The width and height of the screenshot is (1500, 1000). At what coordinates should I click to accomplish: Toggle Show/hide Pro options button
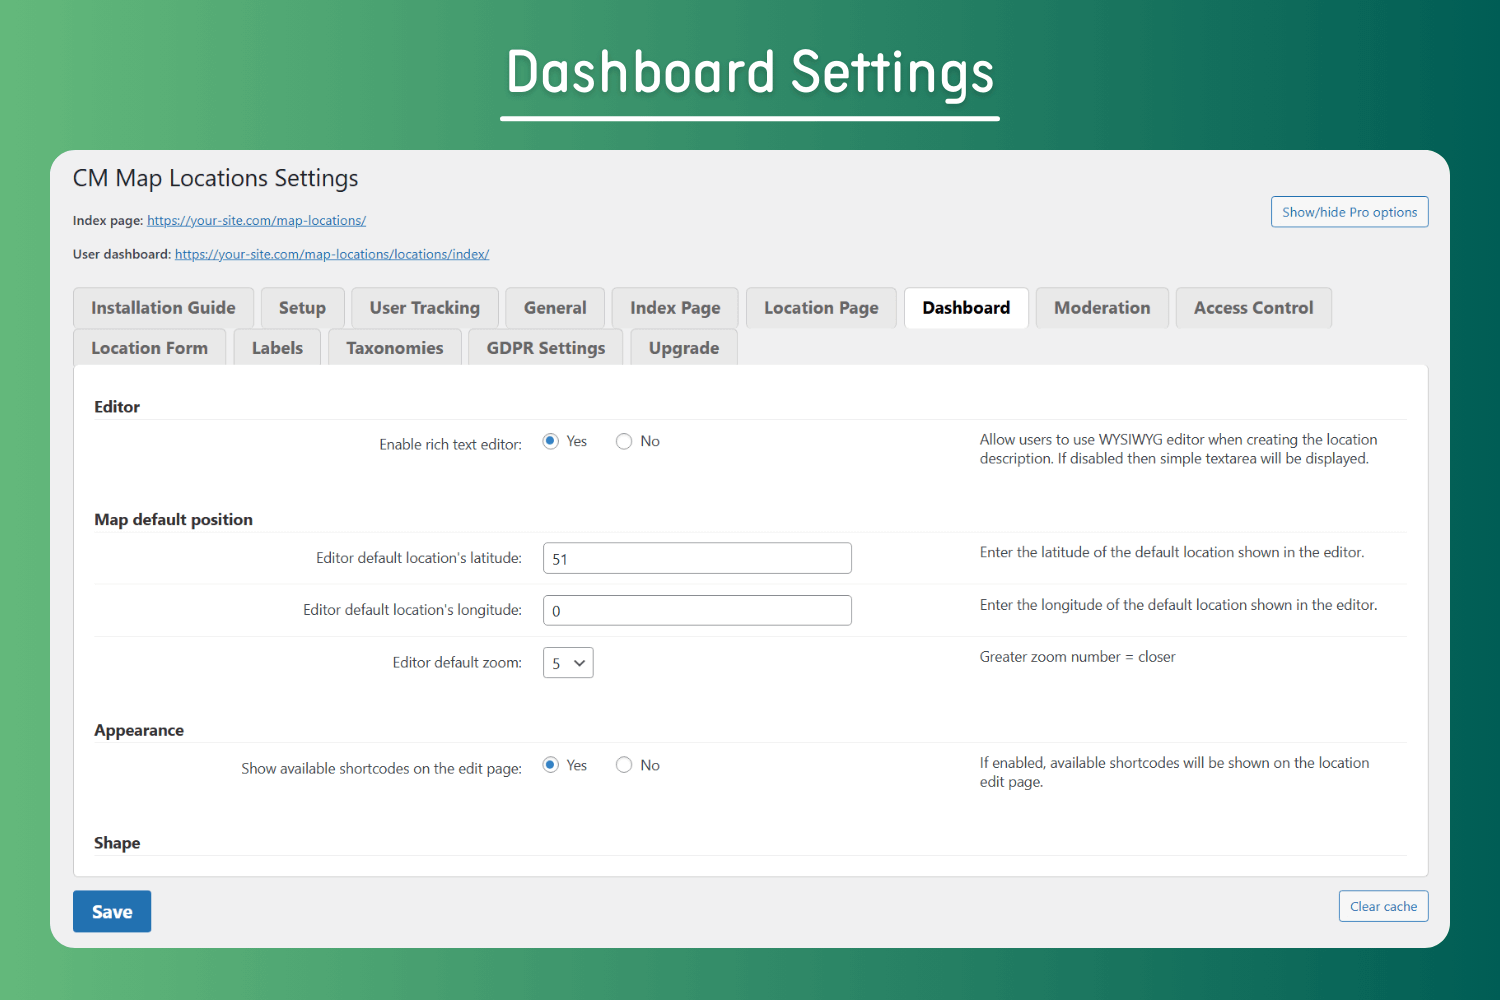coord(1350,212)
